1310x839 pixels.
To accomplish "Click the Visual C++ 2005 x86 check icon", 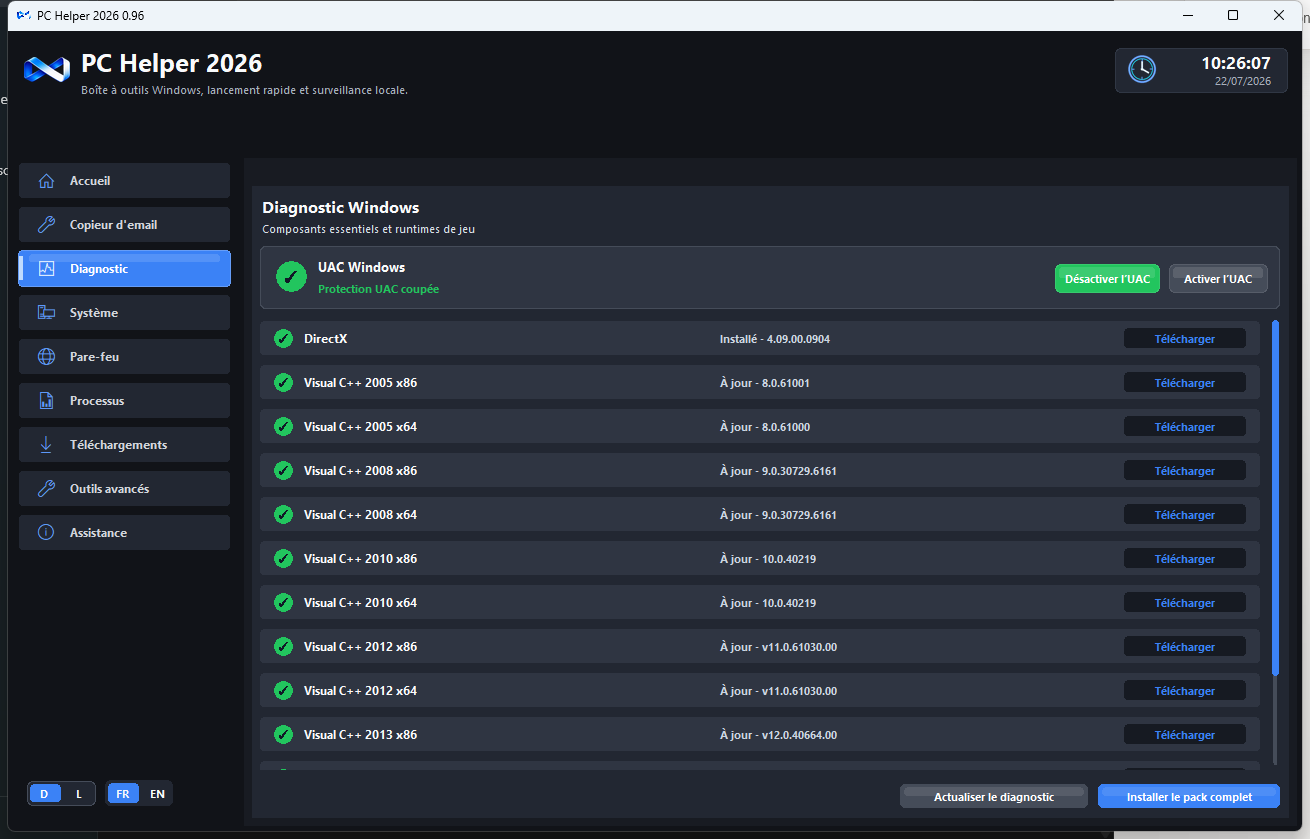I will (283, 382).
